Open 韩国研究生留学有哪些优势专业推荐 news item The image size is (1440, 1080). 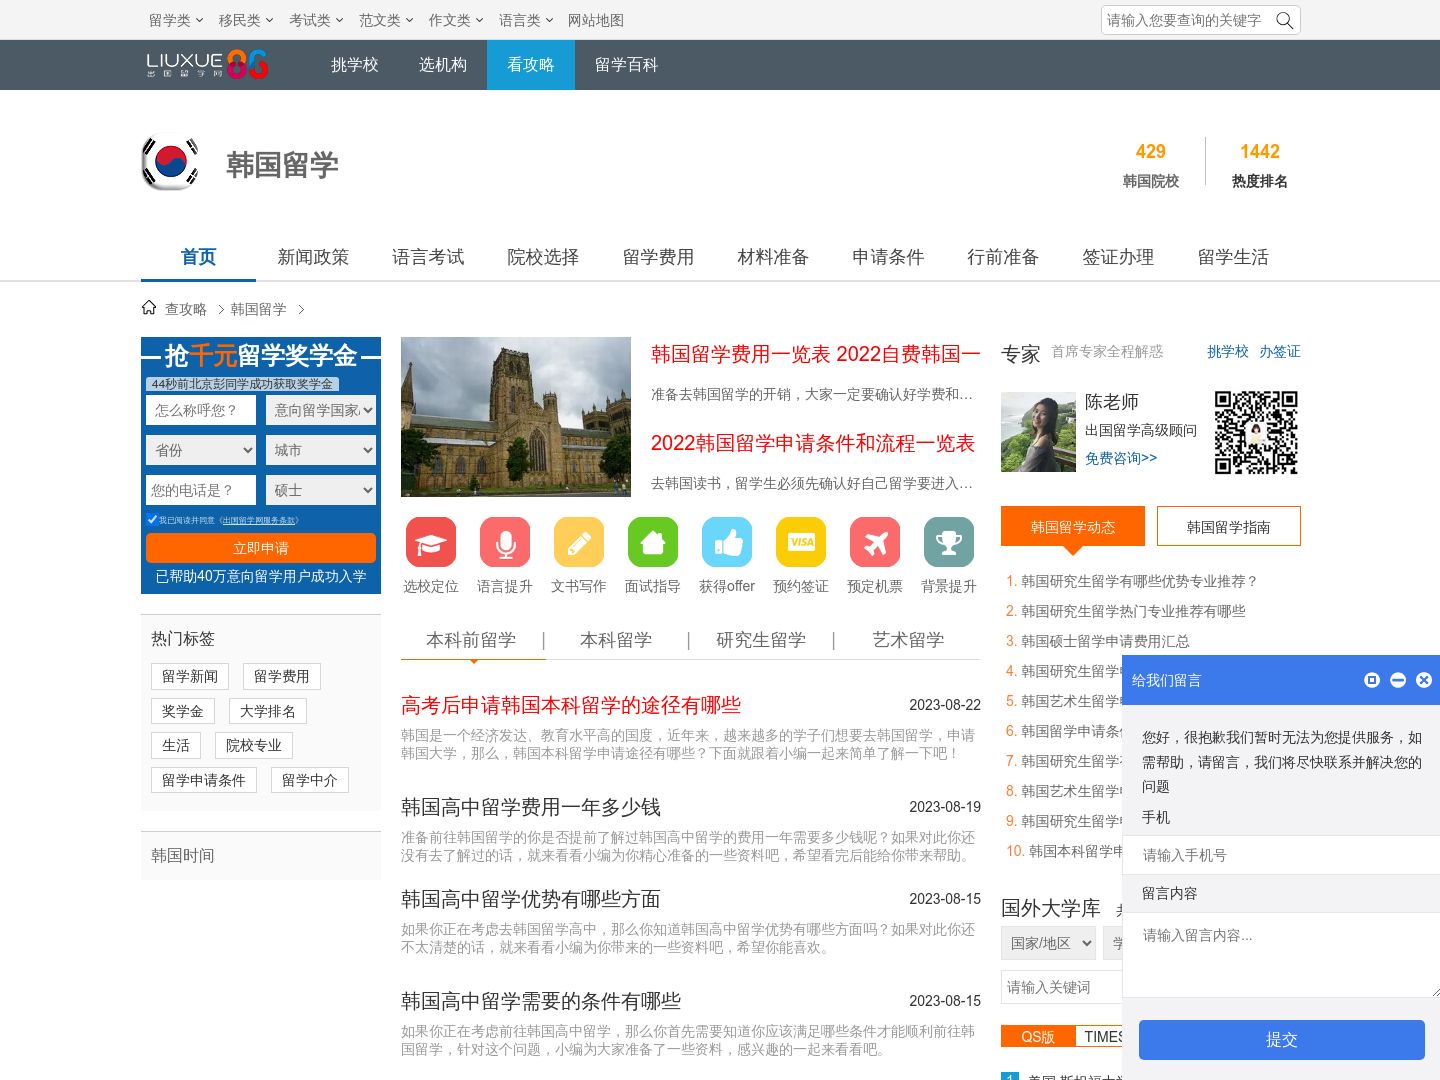pos(1139,581)
